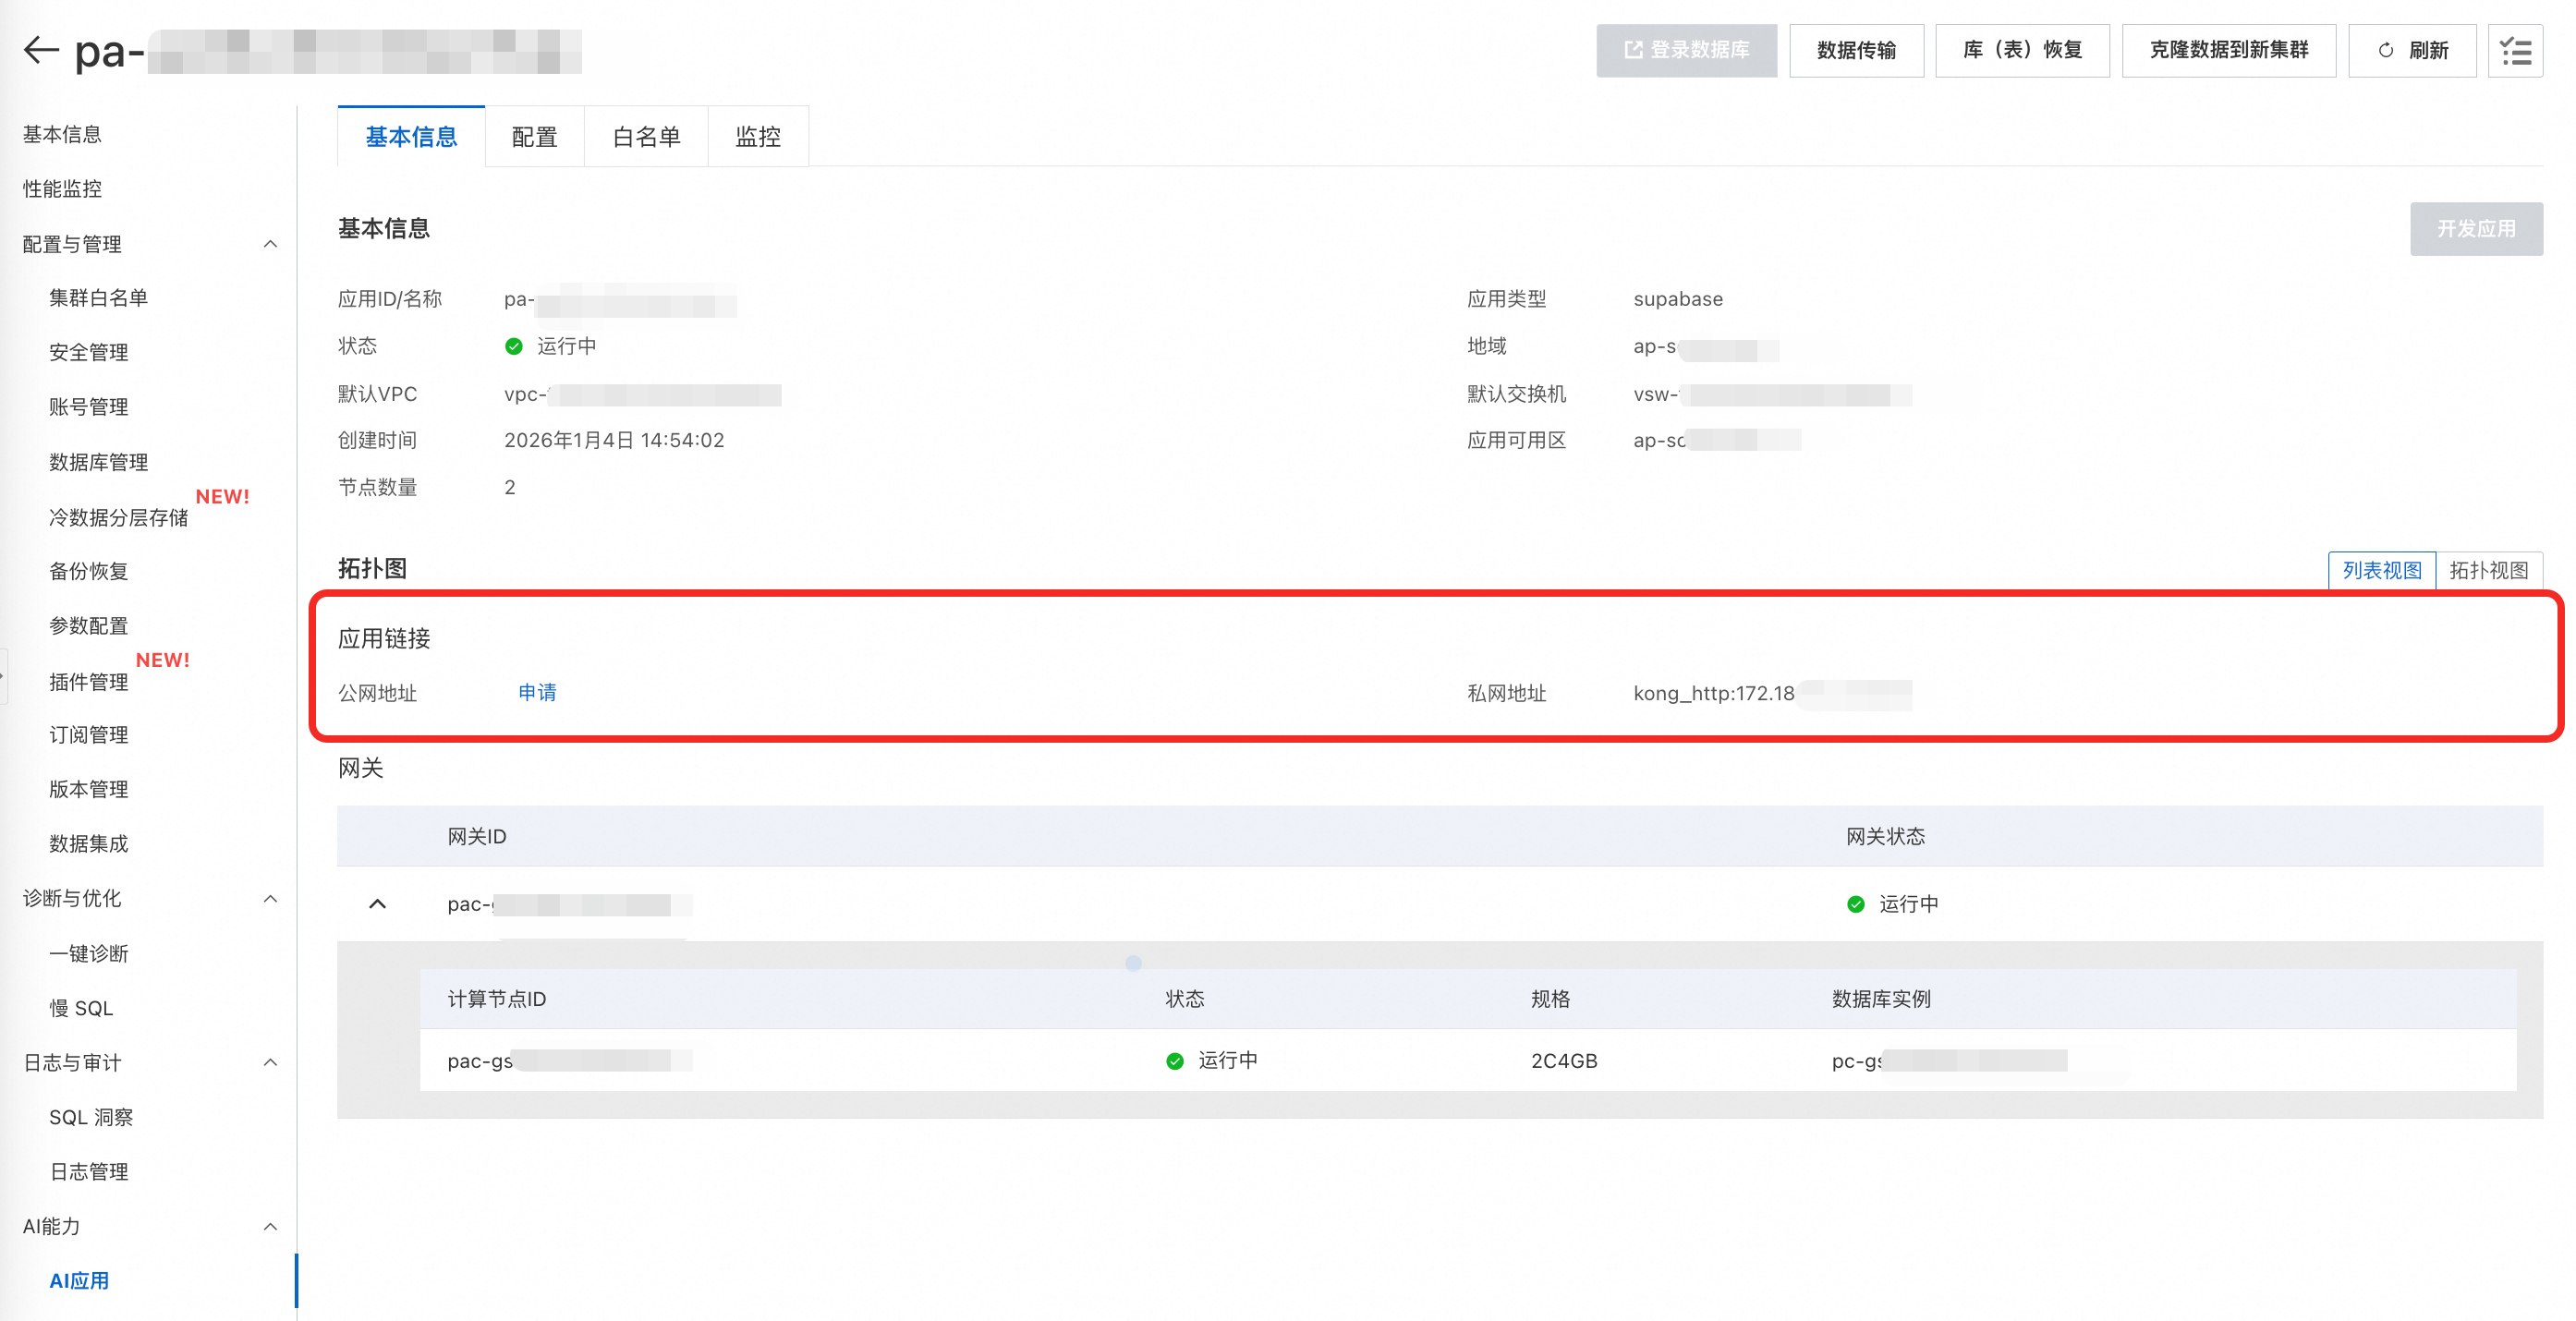
Task: Switch to the 白名单 tab
Action: (646, 137)
